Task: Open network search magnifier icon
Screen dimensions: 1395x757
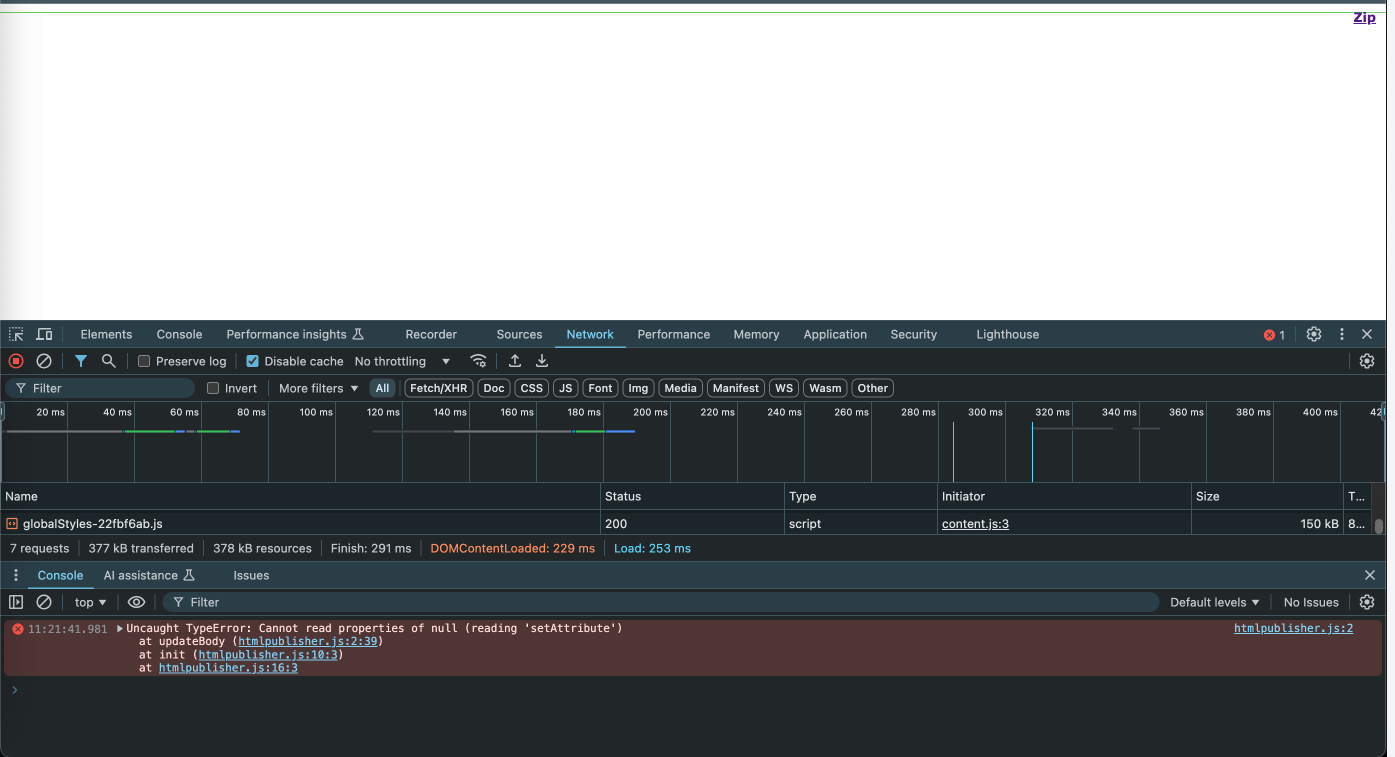Action: pos(109,361)
